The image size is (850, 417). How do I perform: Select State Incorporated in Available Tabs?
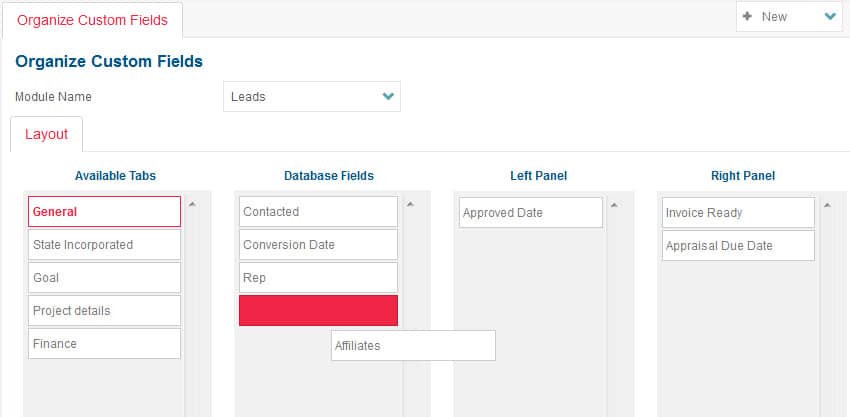[x=104, y=245]
